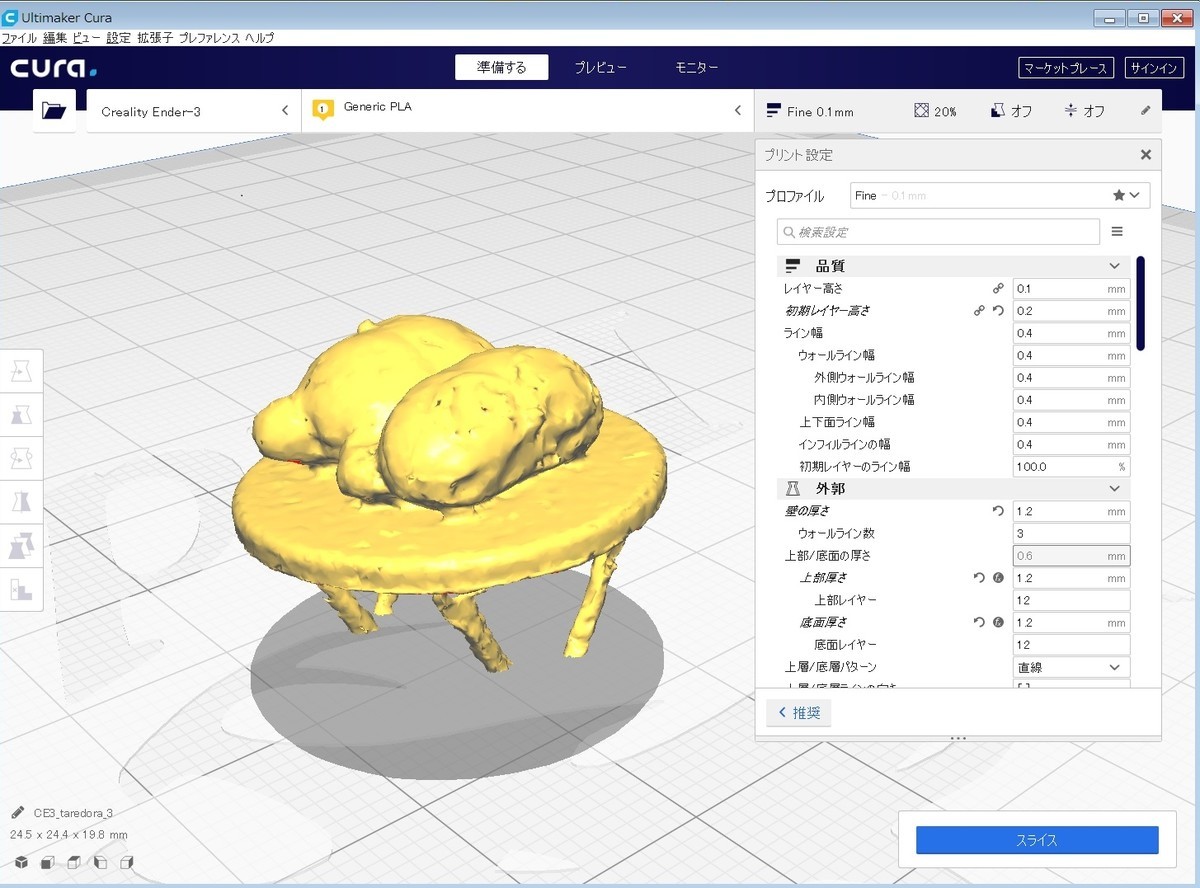This screenshot has height=888, width=1200.
Task: Open file using folder icon
Action: pos(54,110)
